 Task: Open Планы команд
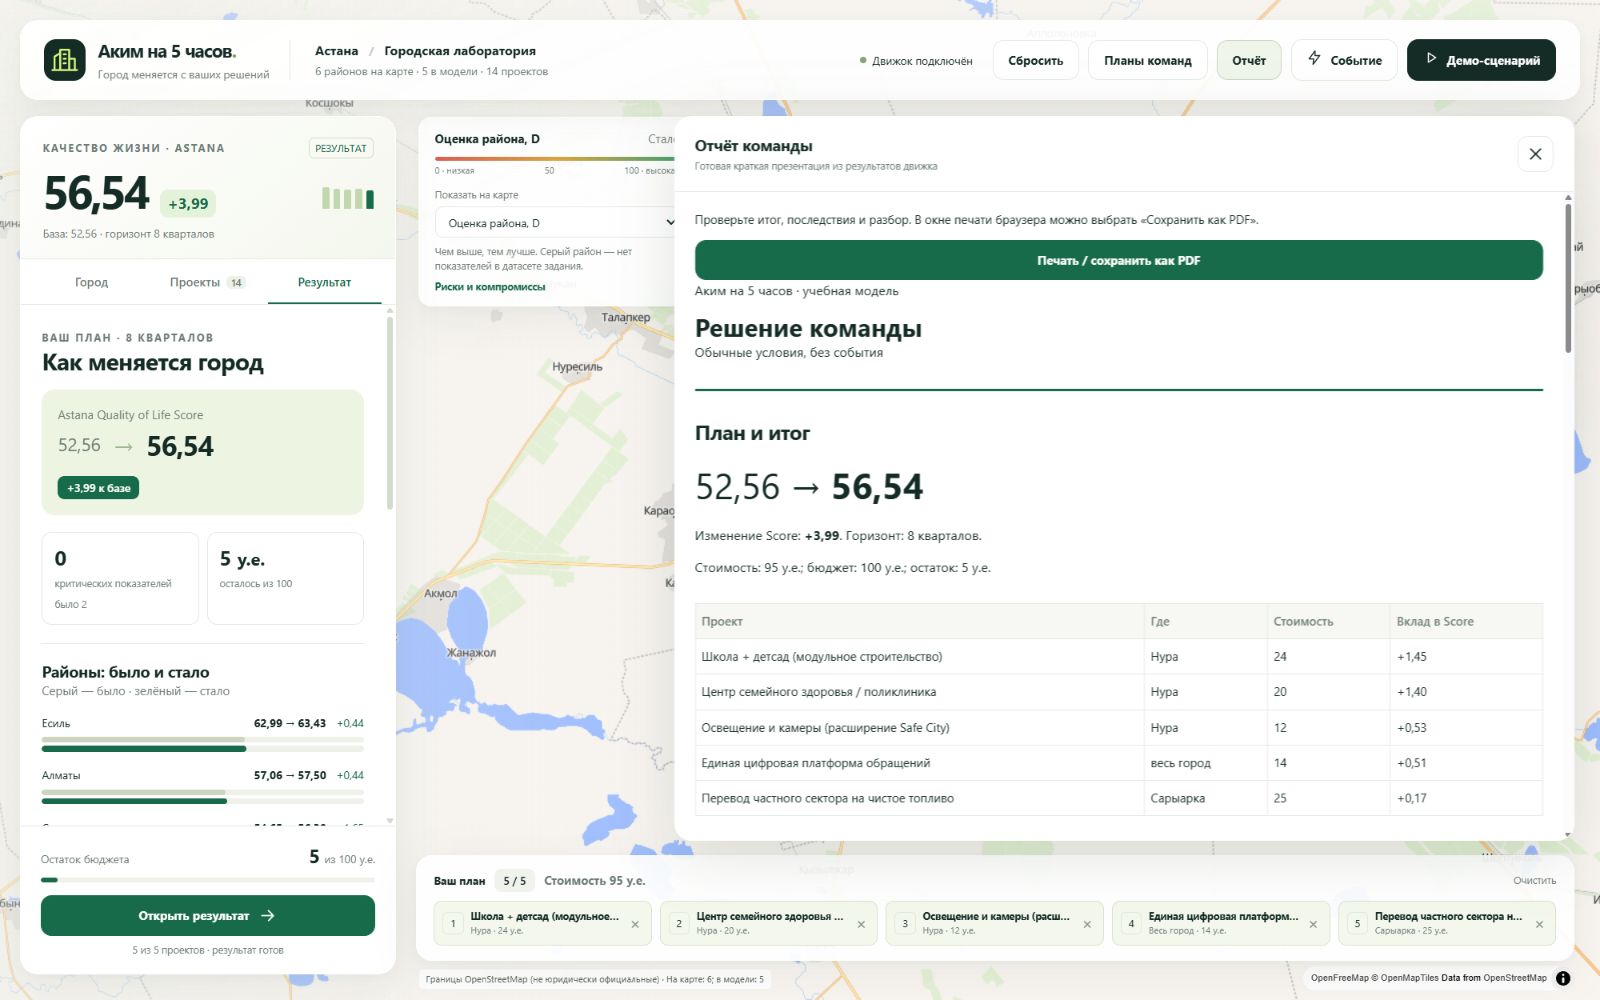(x=1147, y=60)
